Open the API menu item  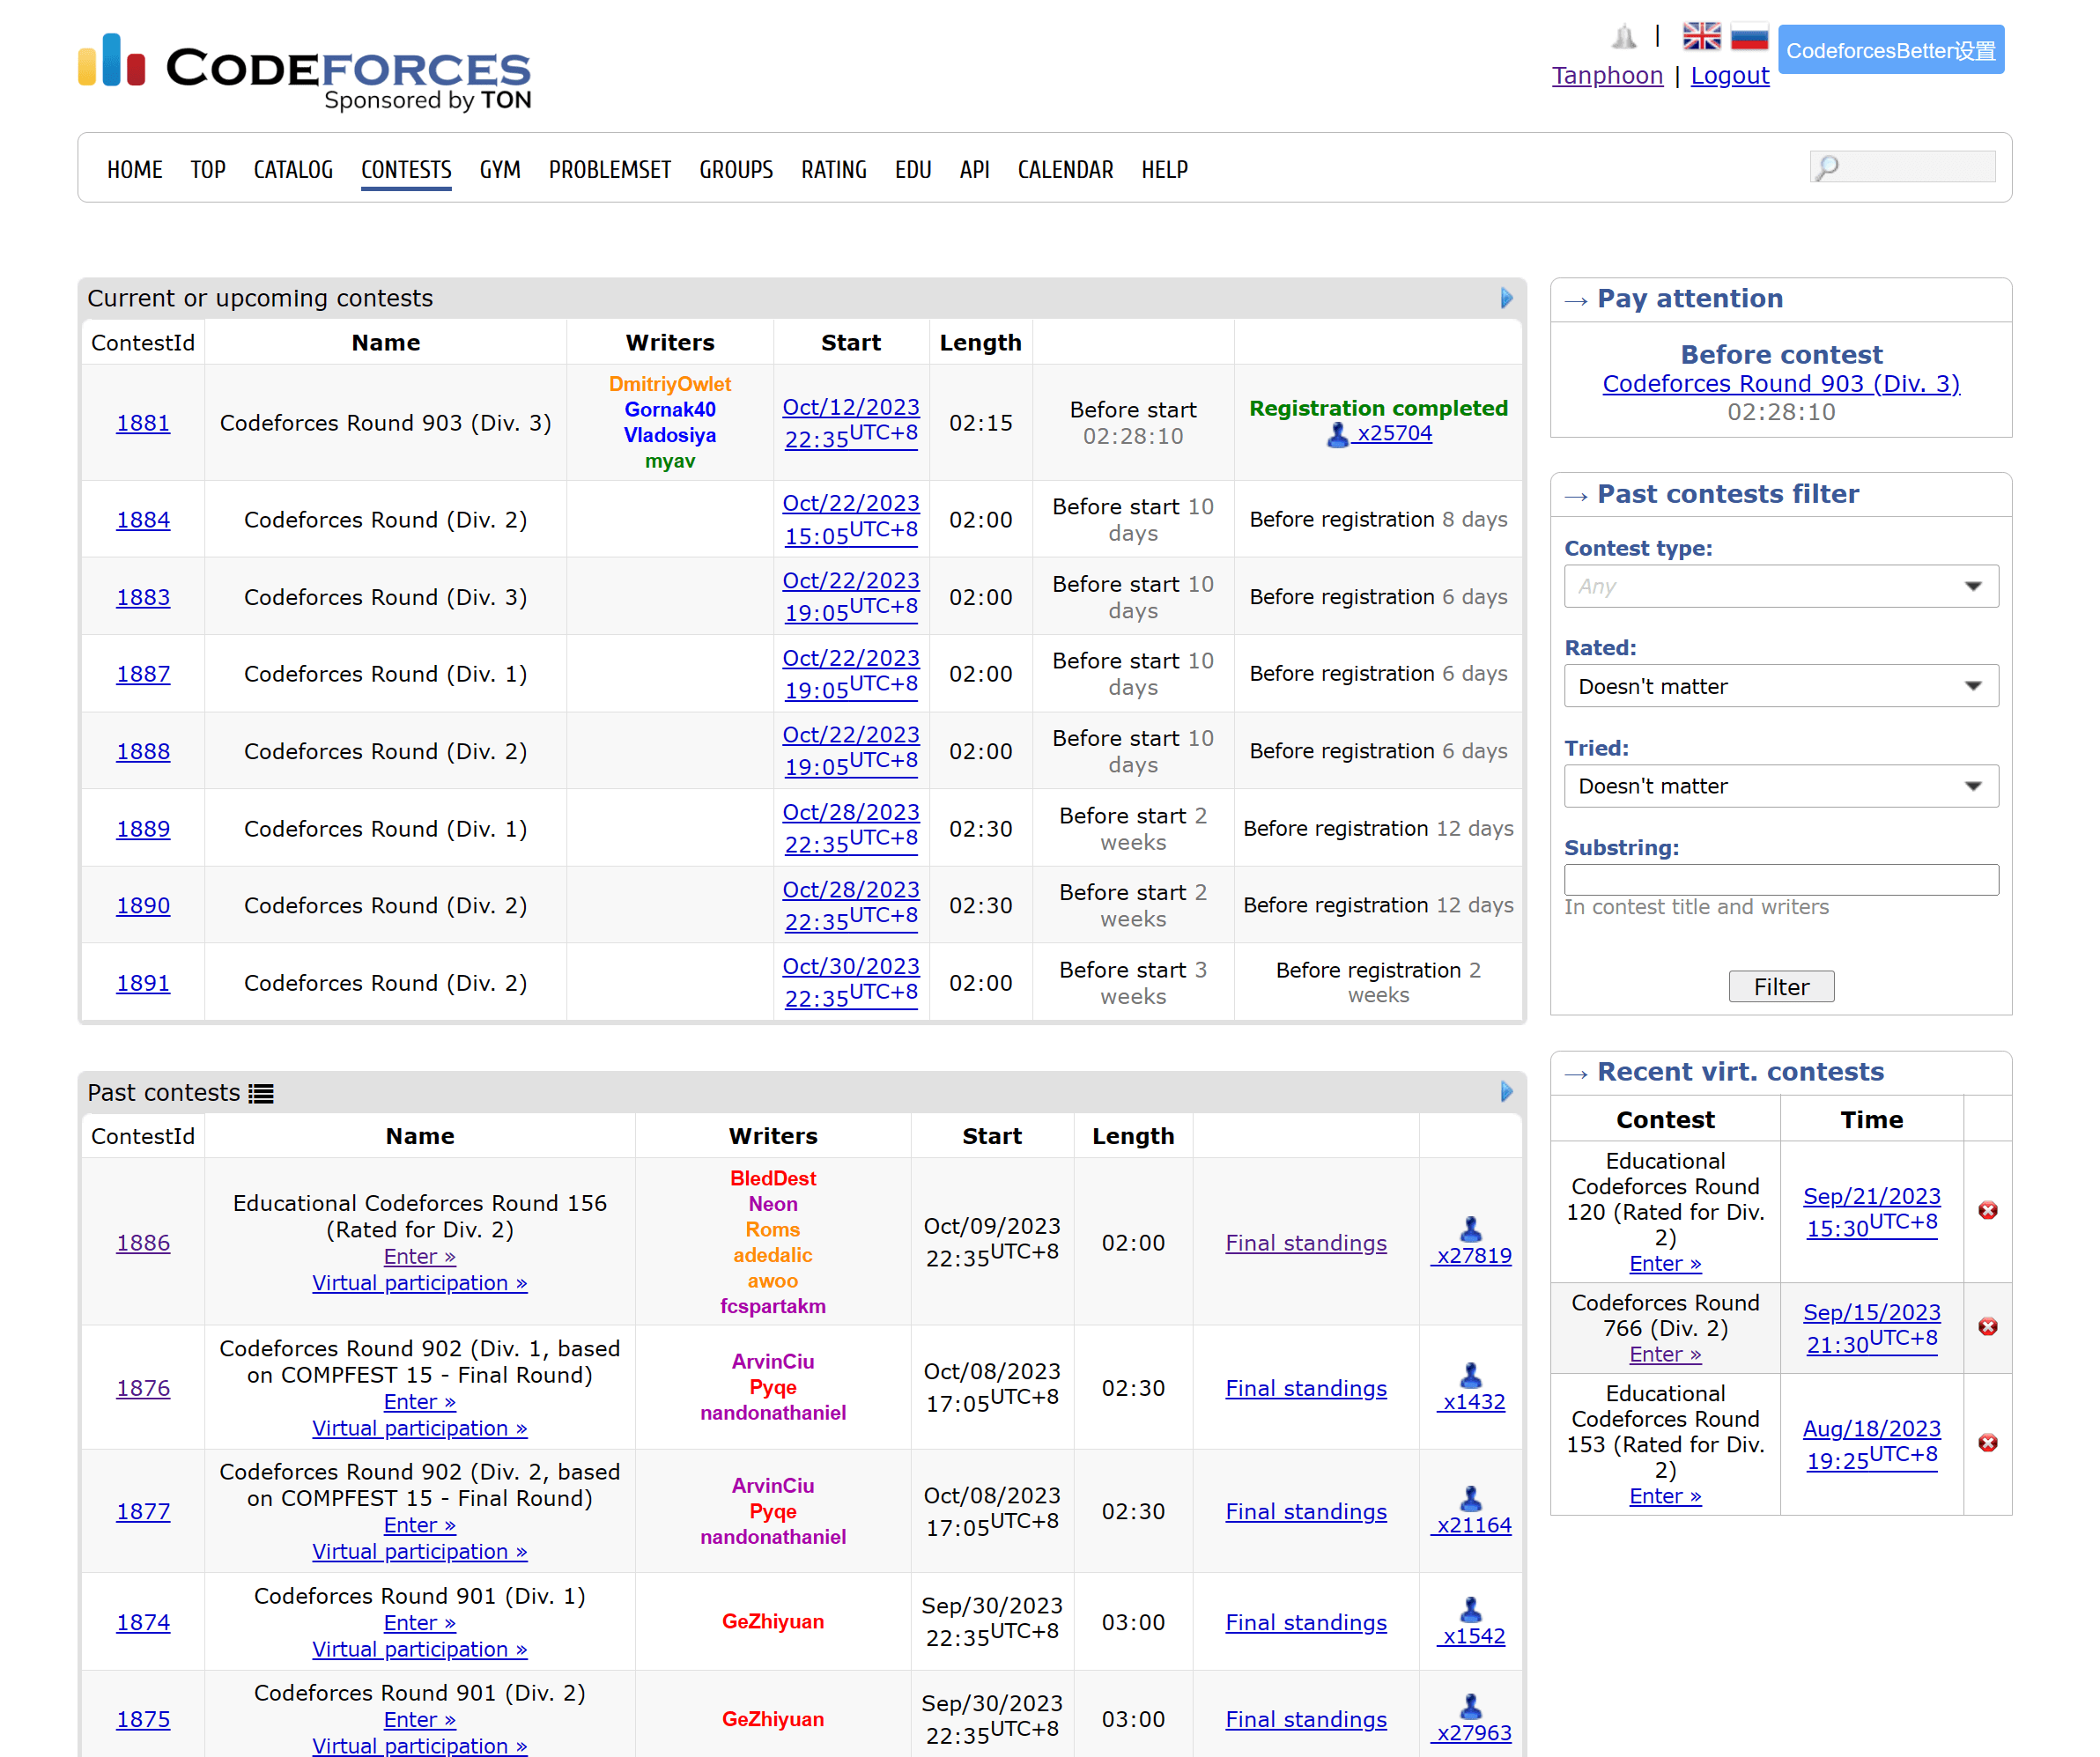(974, 169)
